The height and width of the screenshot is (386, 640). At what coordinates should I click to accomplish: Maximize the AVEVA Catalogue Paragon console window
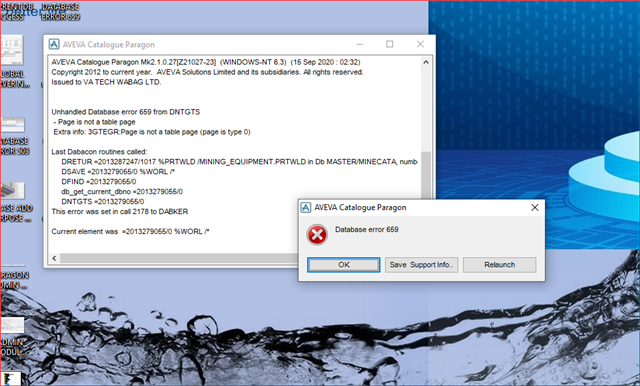click(x=389, y=44)
